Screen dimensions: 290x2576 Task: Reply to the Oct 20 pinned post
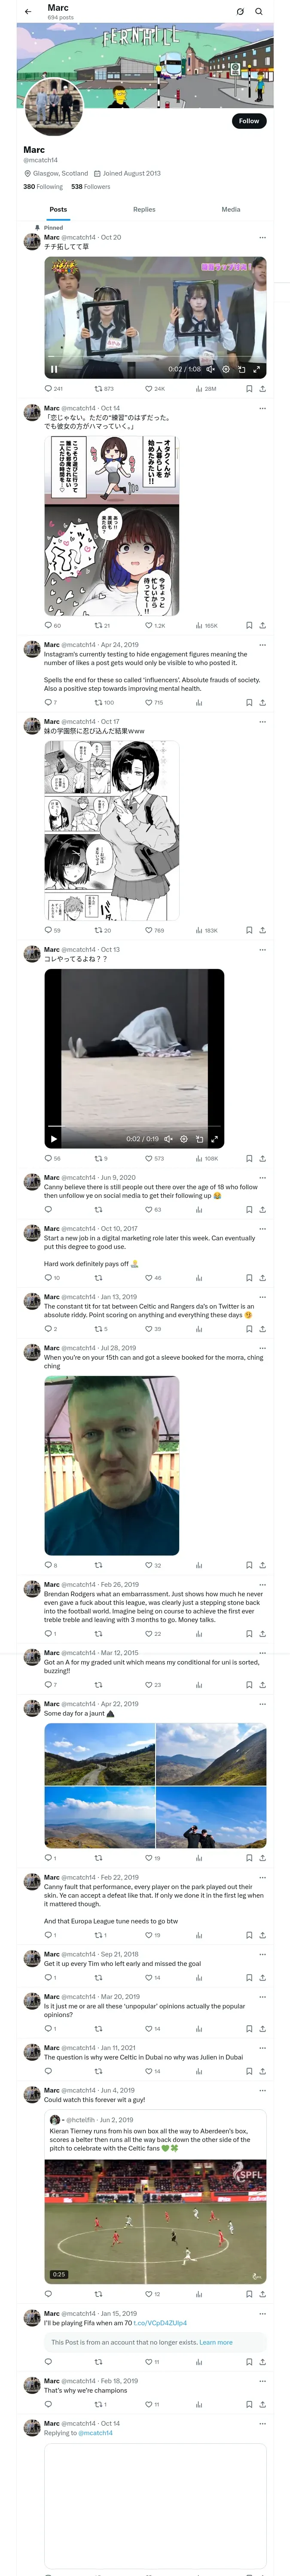48,389
